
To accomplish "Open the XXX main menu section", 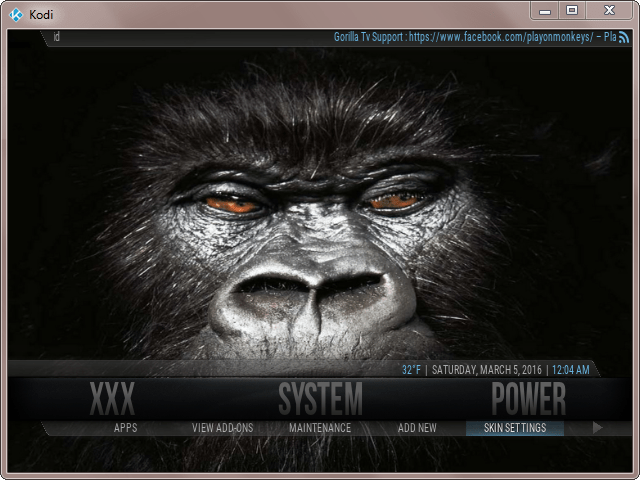I will (112, 399).
